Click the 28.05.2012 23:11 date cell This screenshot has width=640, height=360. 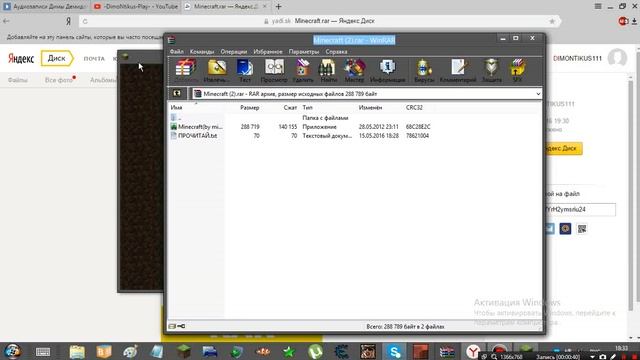click(378, 127)
